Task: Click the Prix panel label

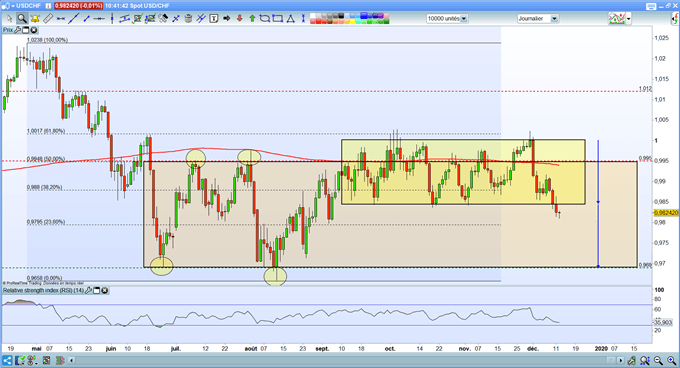Action: pyautogui.click(x=8, y=30)
